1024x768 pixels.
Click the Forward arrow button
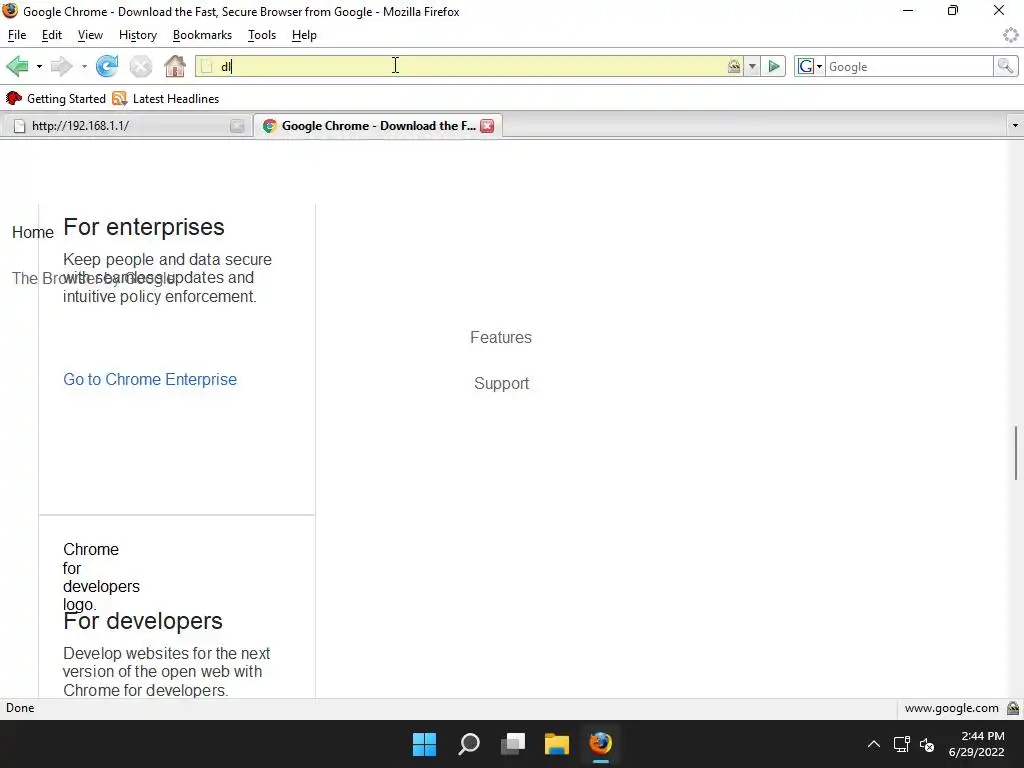61,66
